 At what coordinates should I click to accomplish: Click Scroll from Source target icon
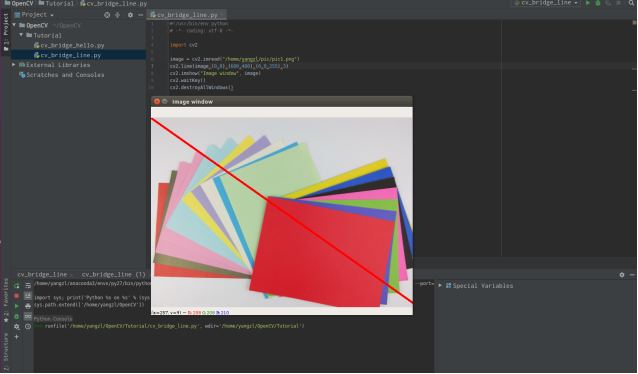(x=107, y=15)
